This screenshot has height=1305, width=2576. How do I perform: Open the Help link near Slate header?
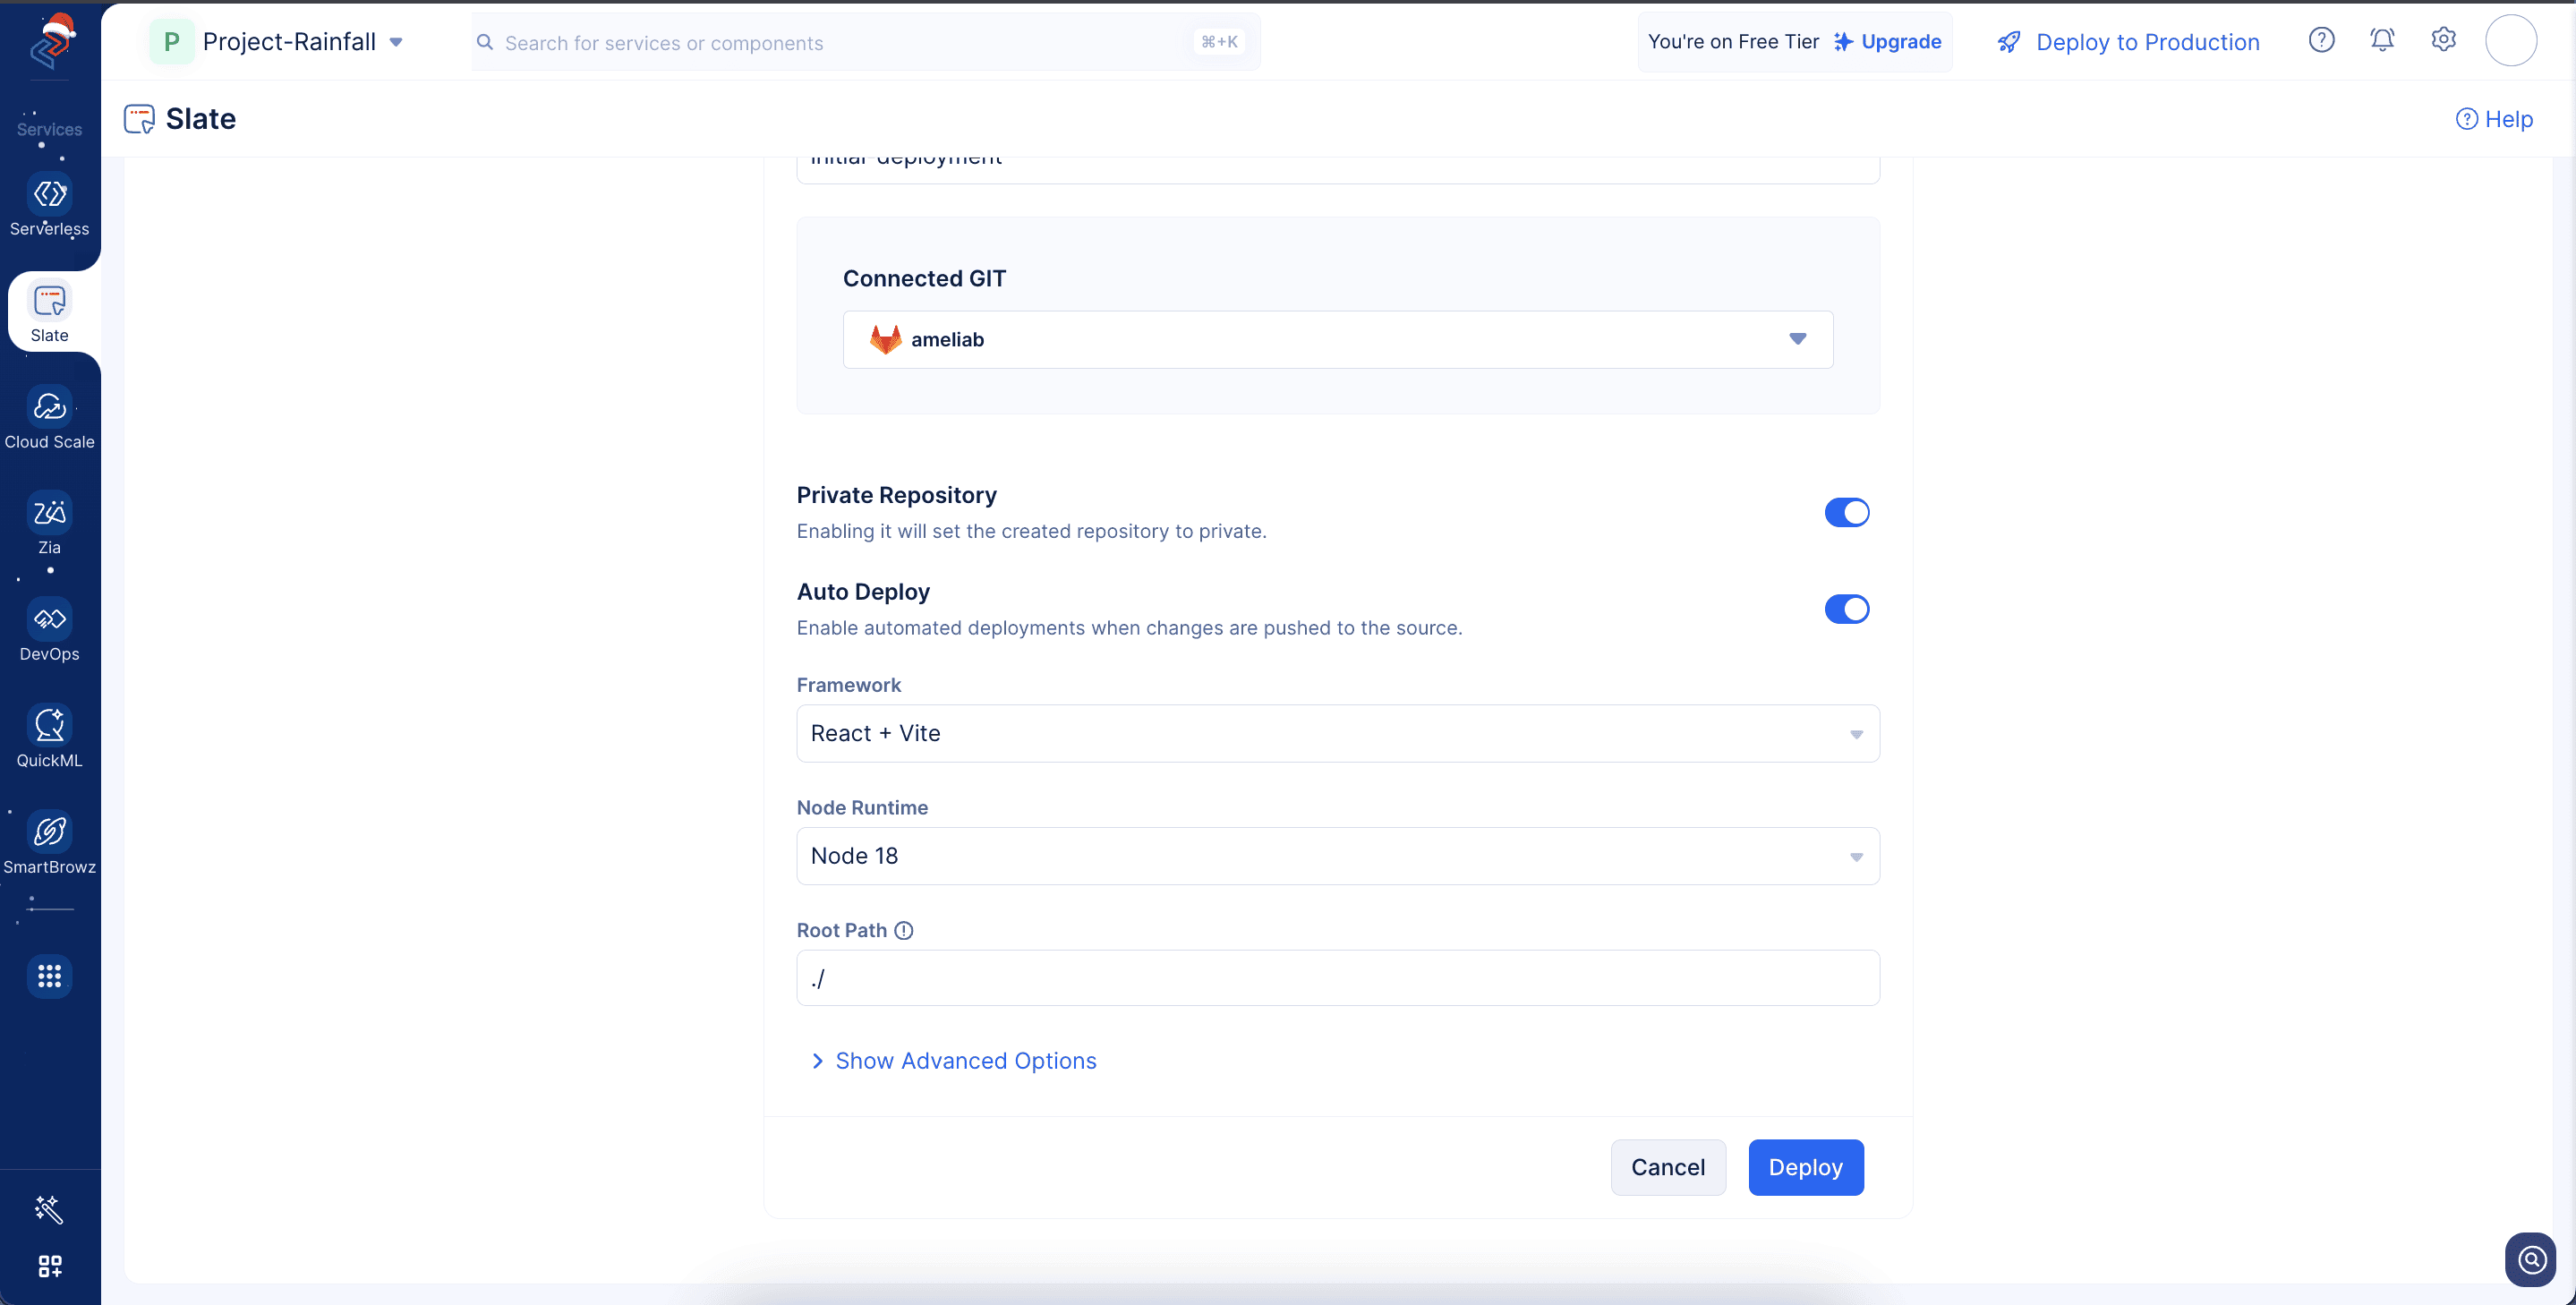[2494, 119]
